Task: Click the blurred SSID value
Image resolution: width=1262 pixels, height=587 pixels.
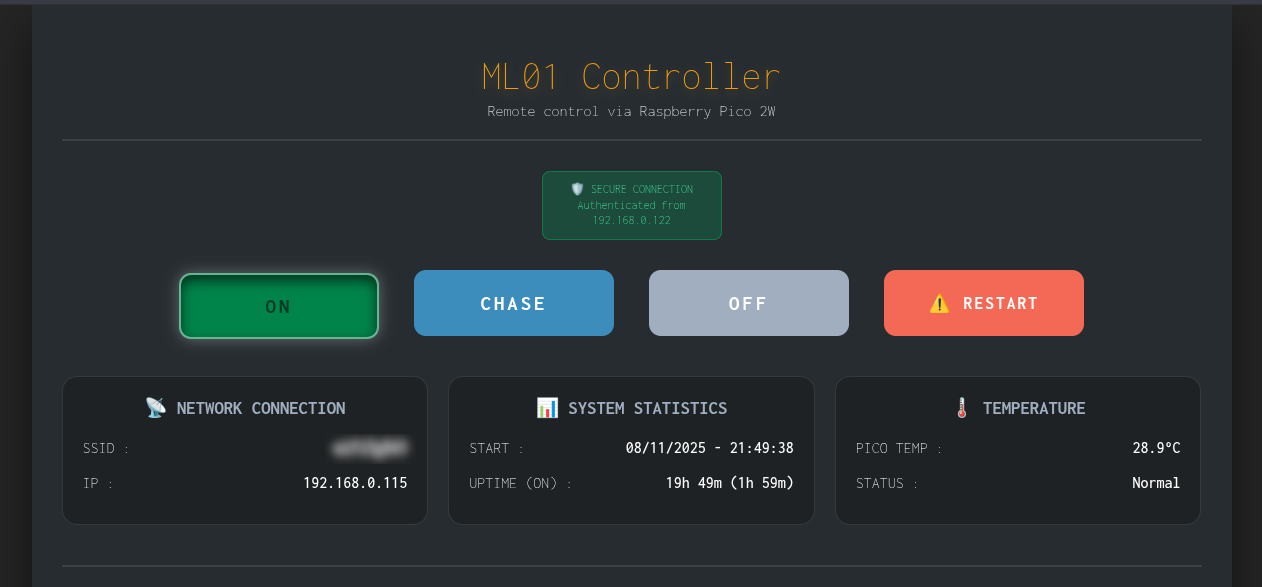Action: [370, 448]
